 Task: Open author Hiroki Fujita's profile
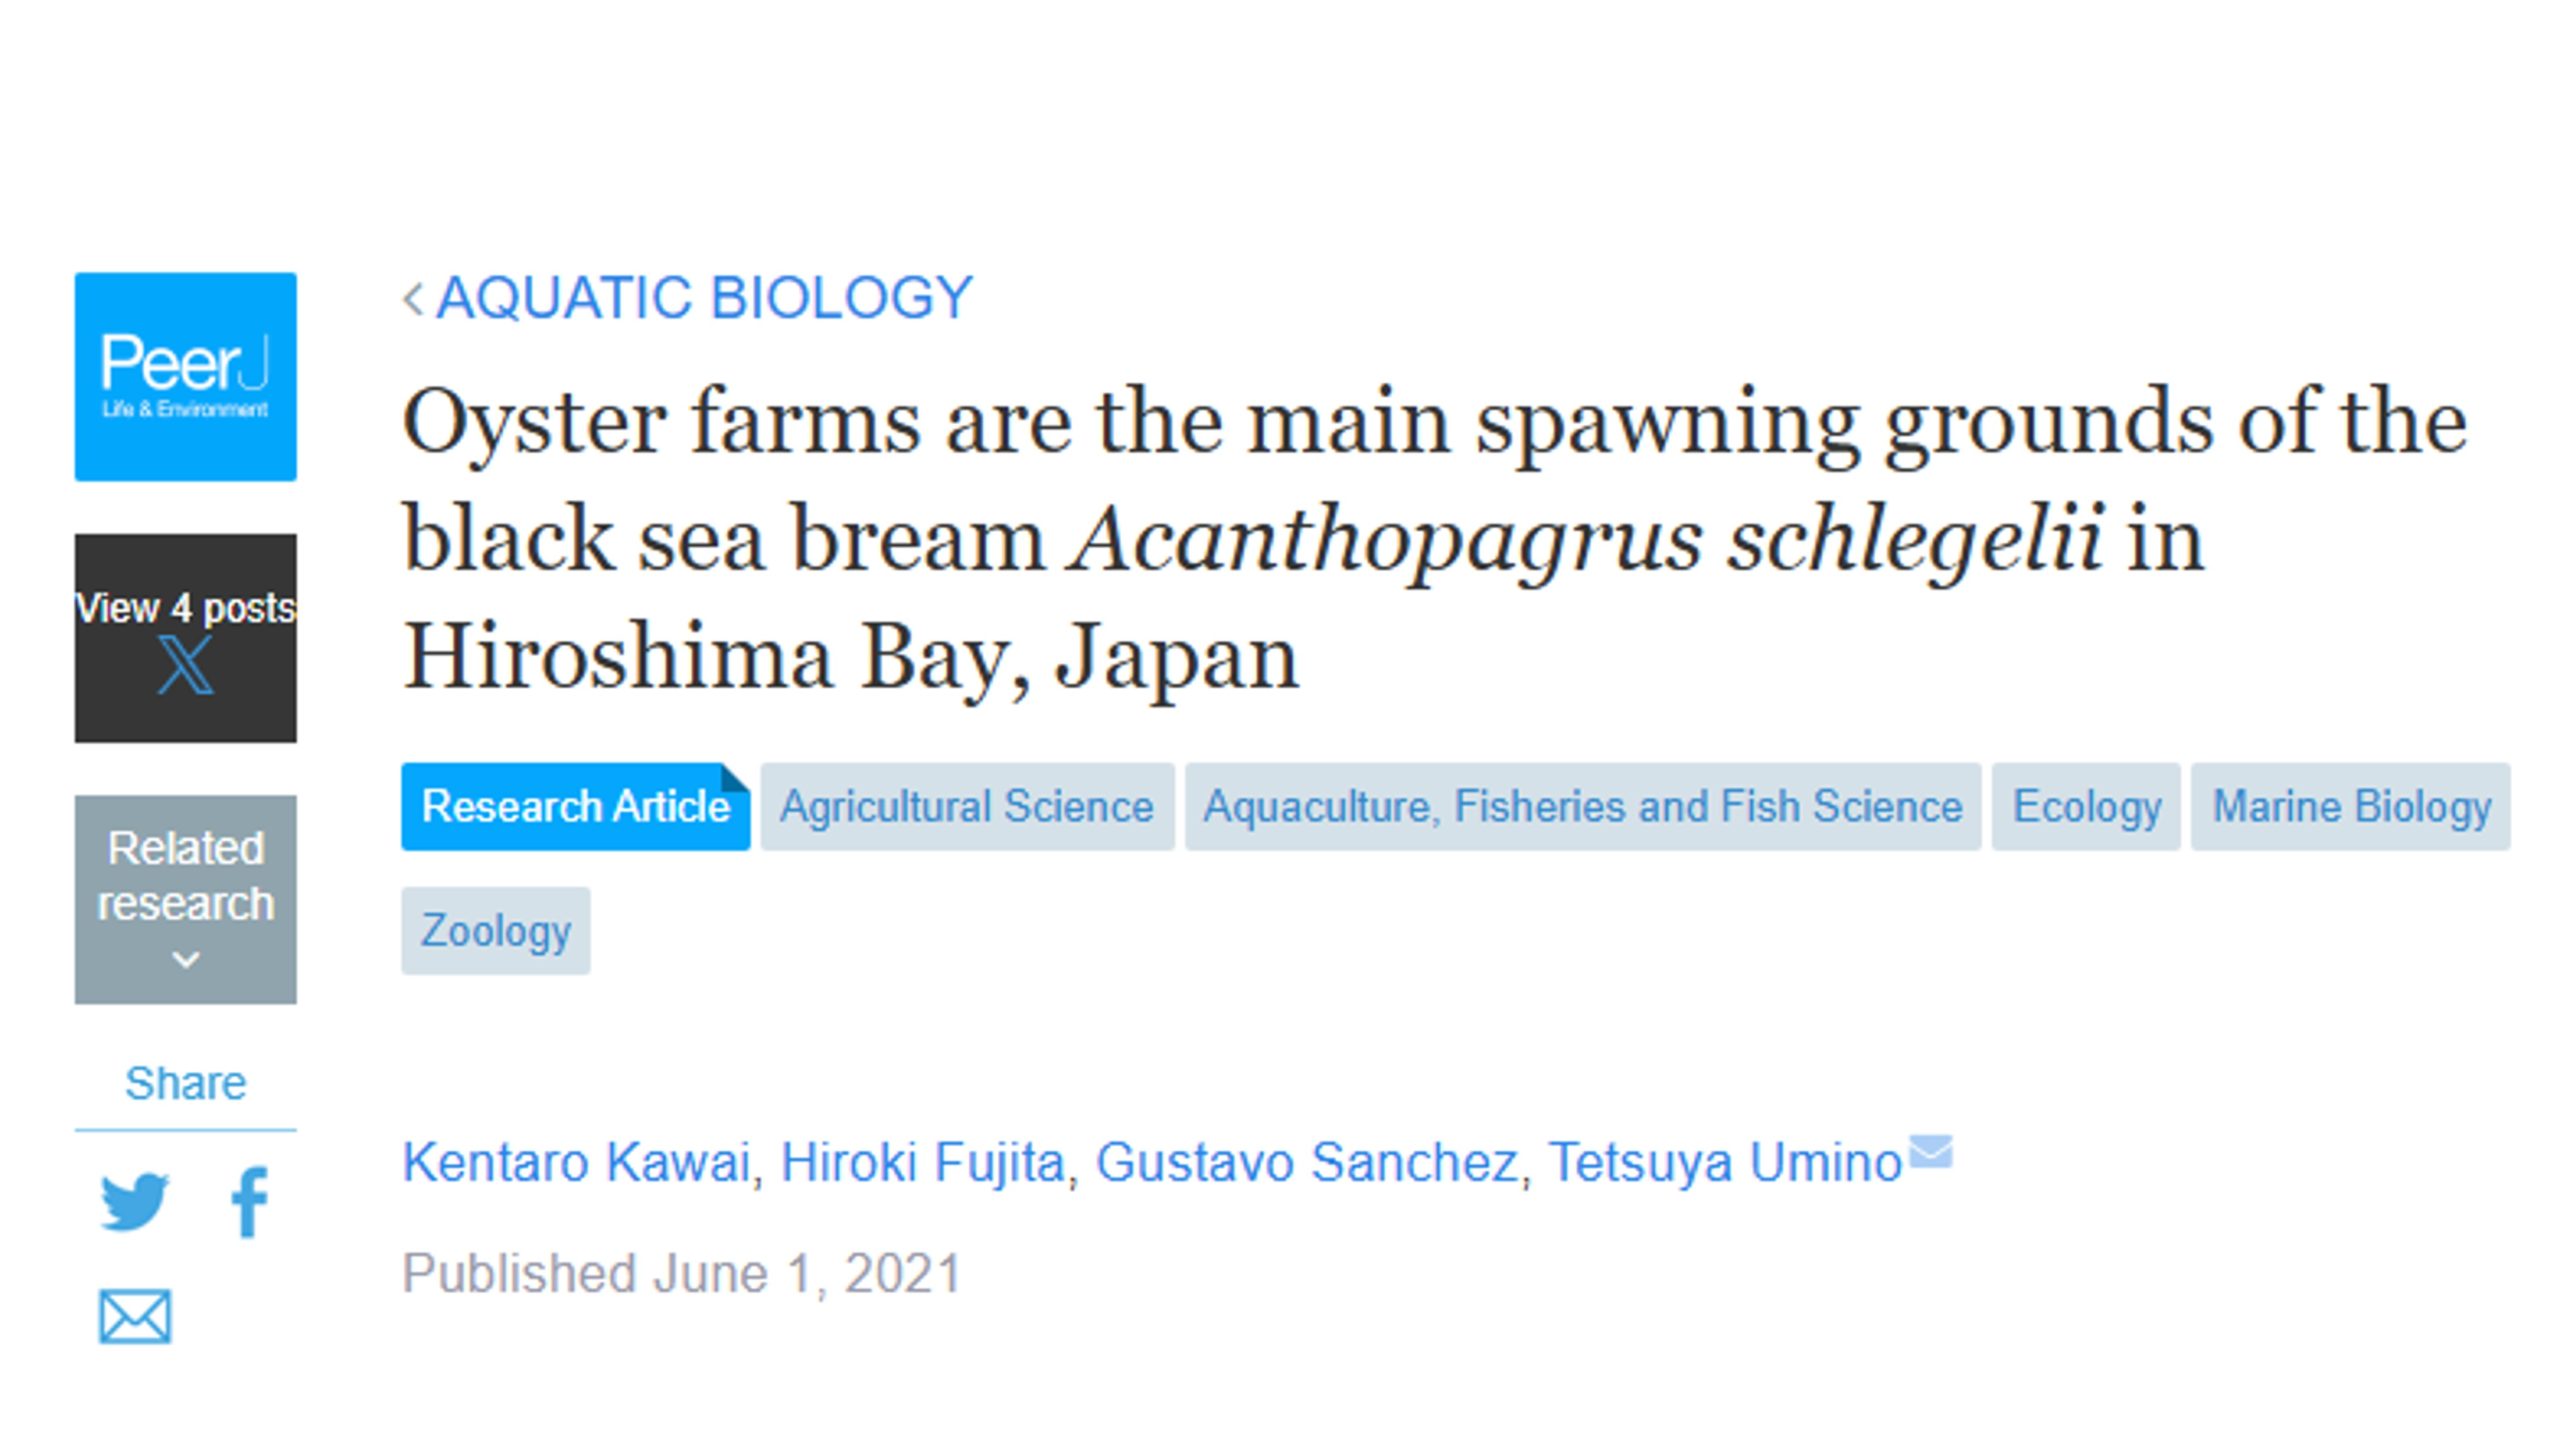pyautogui.click(x=922, y=1163)
